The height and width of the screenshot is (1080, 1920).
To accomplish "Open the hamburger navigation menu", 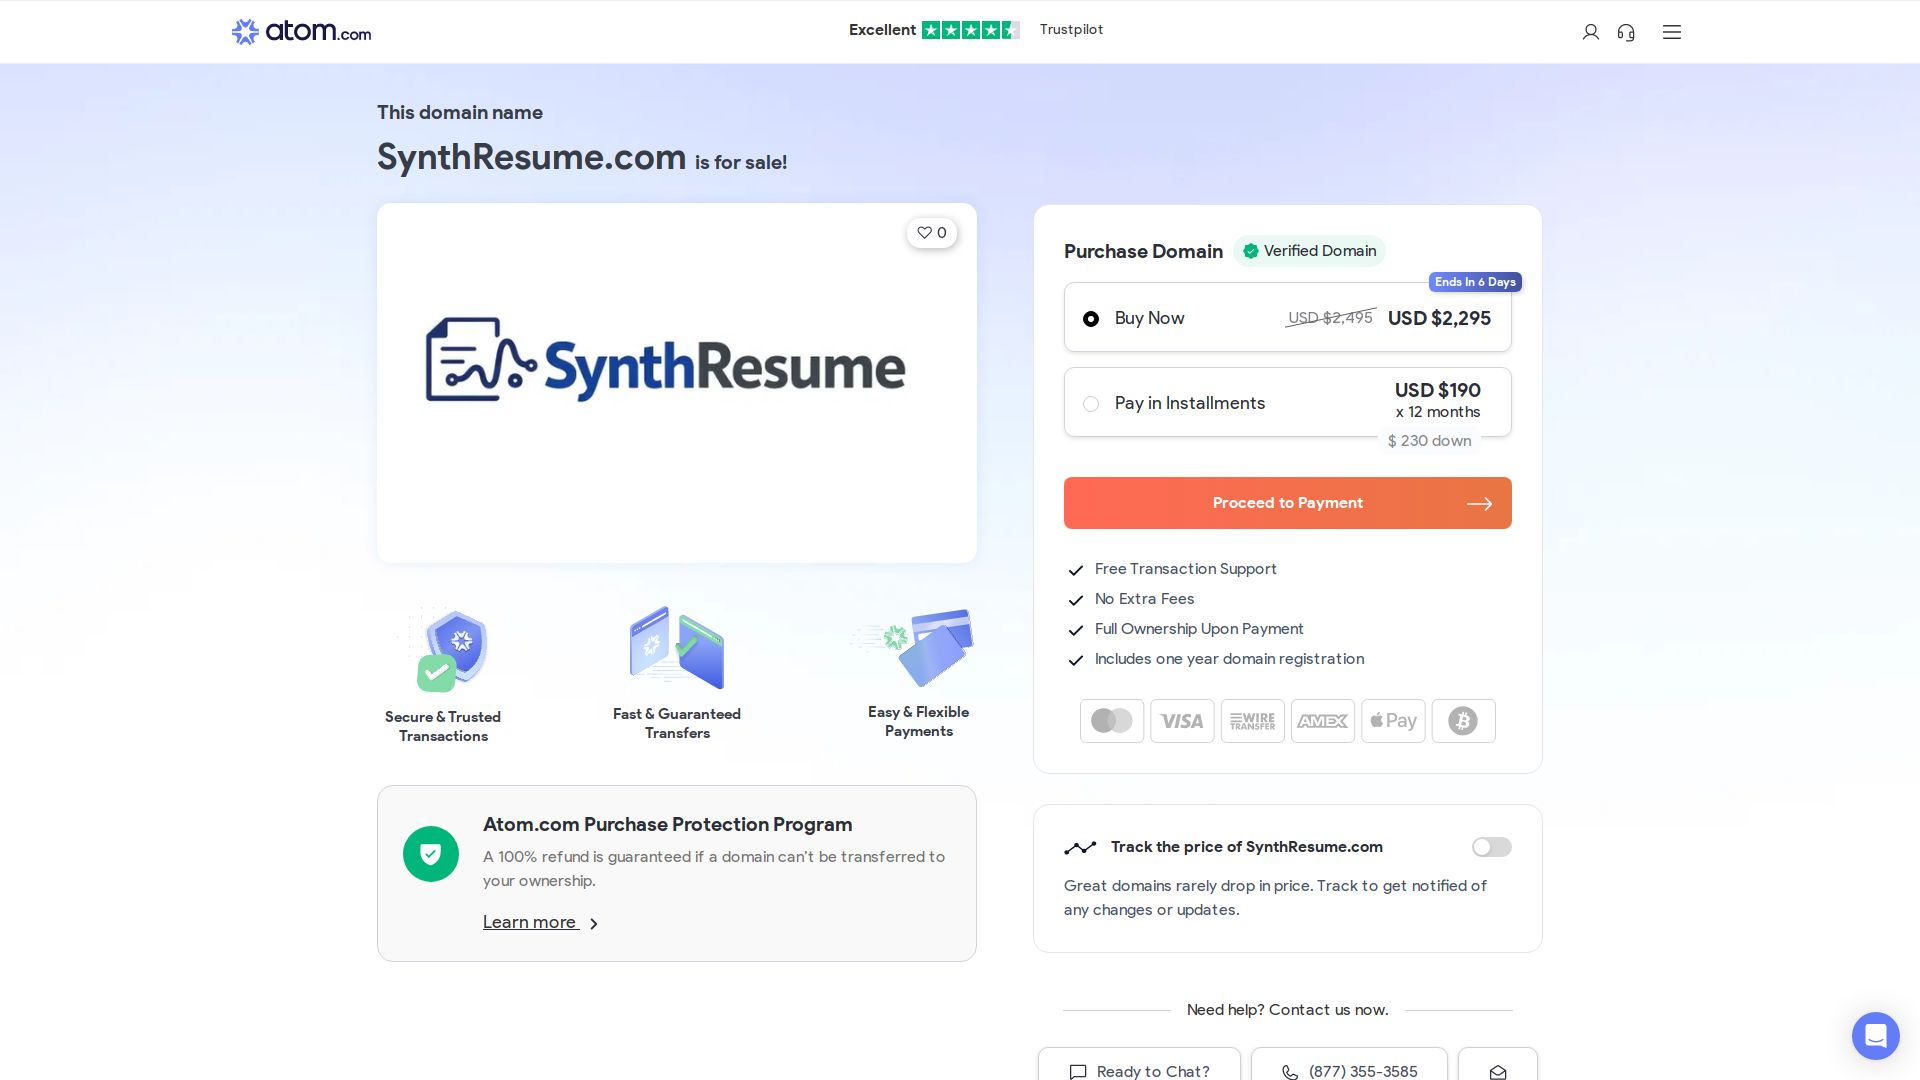I will point(1671,32).
